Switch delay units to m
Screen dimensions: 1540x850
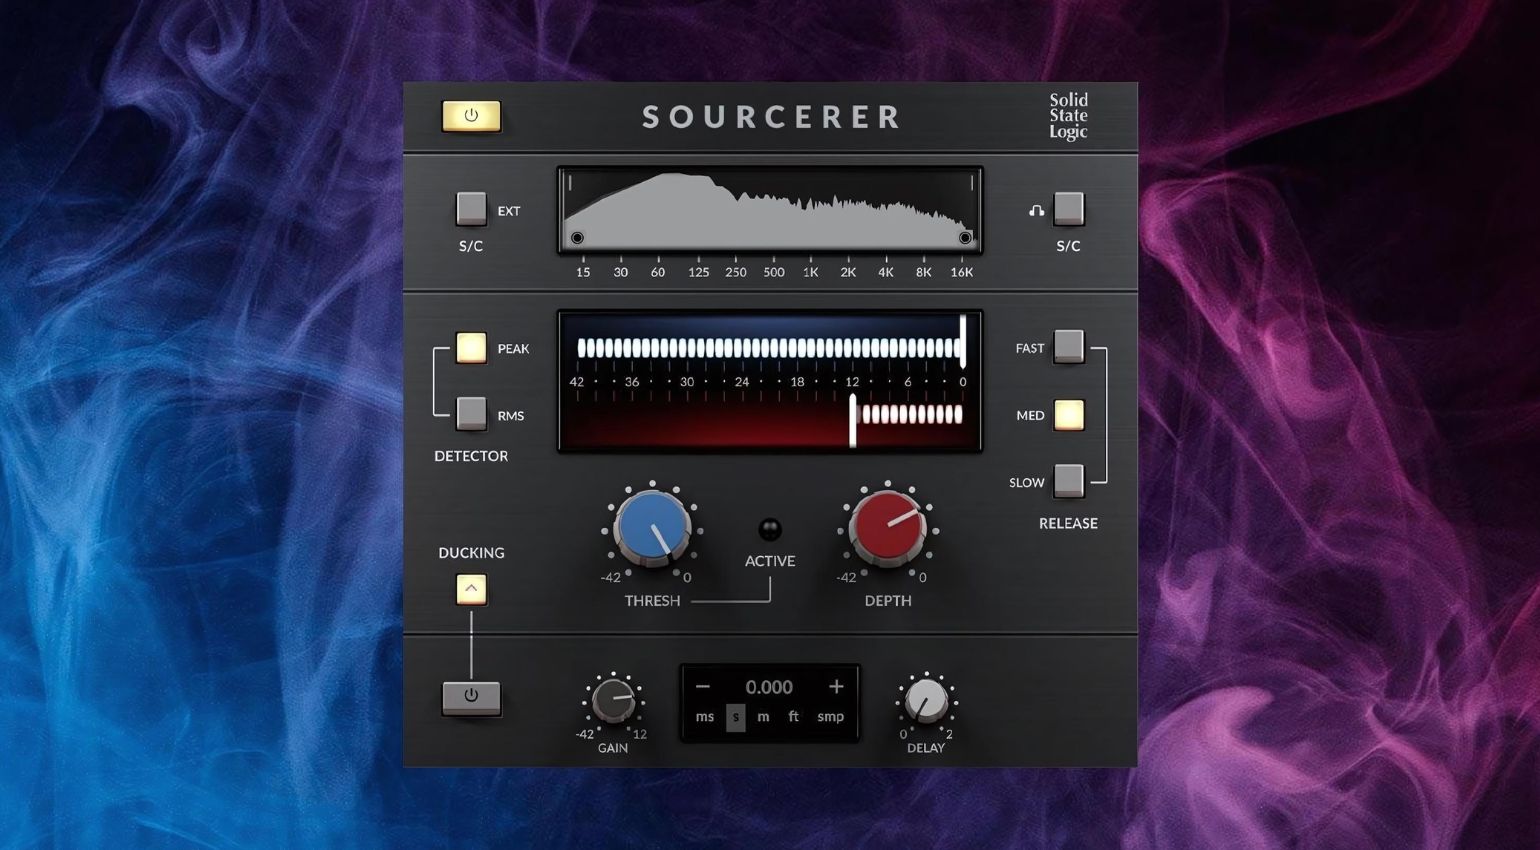763,717
